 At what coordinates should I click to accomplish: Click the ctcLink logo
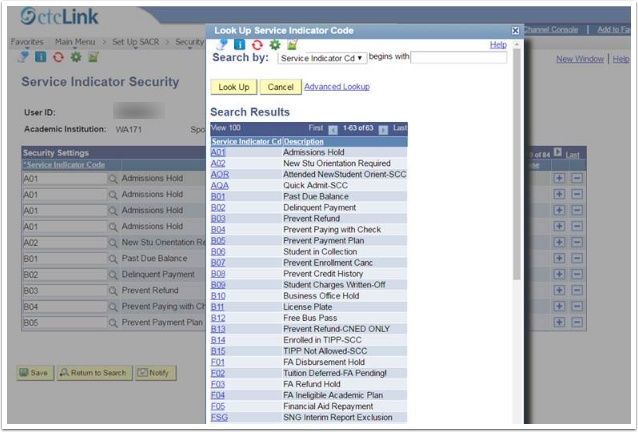tap(59, 16)
